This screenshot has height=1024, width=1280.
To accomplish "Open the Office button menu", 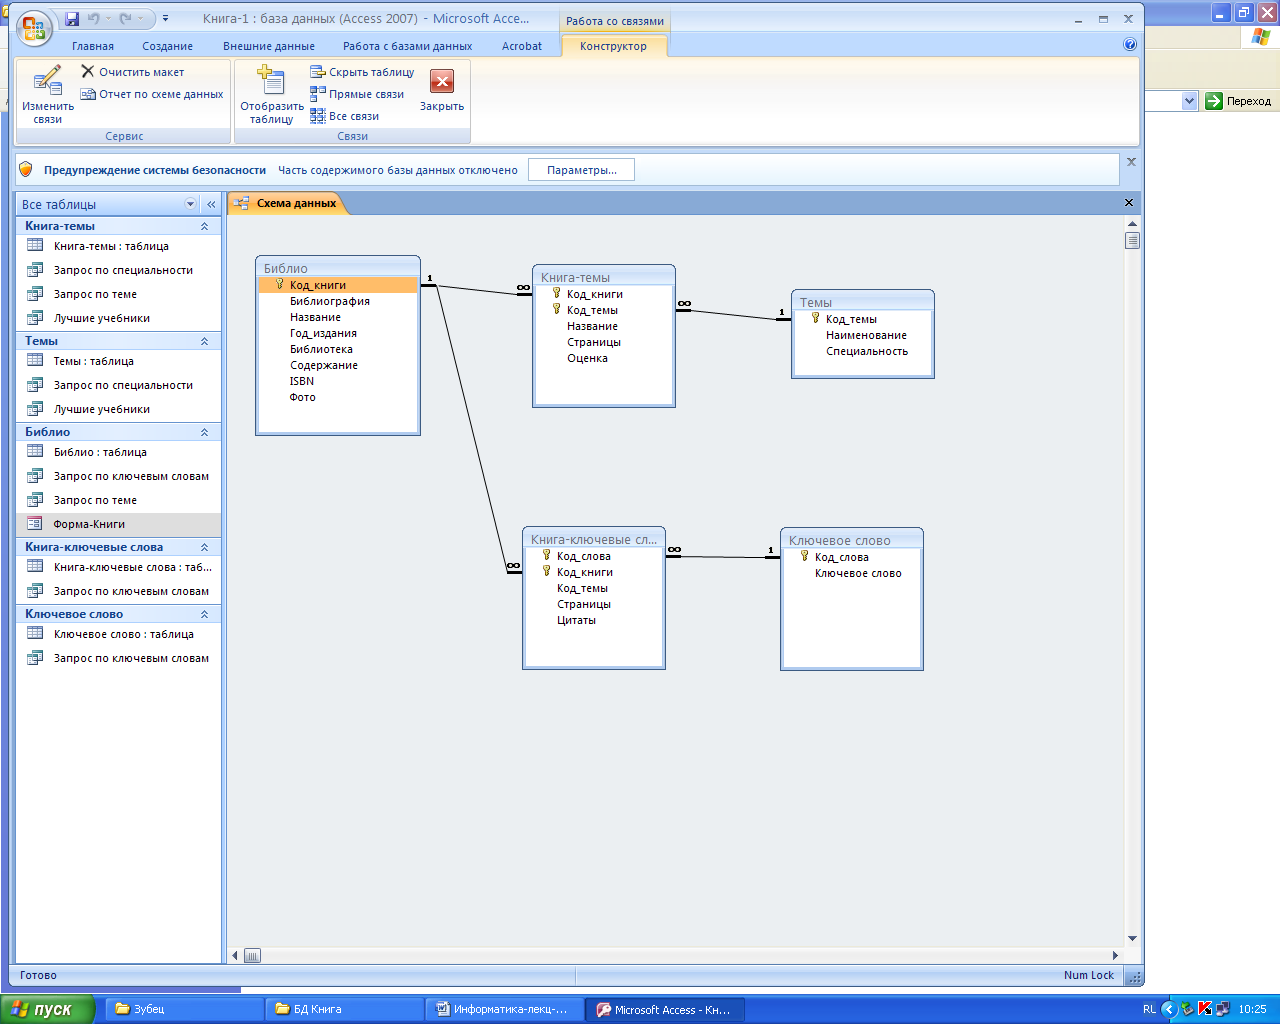I will coord(34,27).
